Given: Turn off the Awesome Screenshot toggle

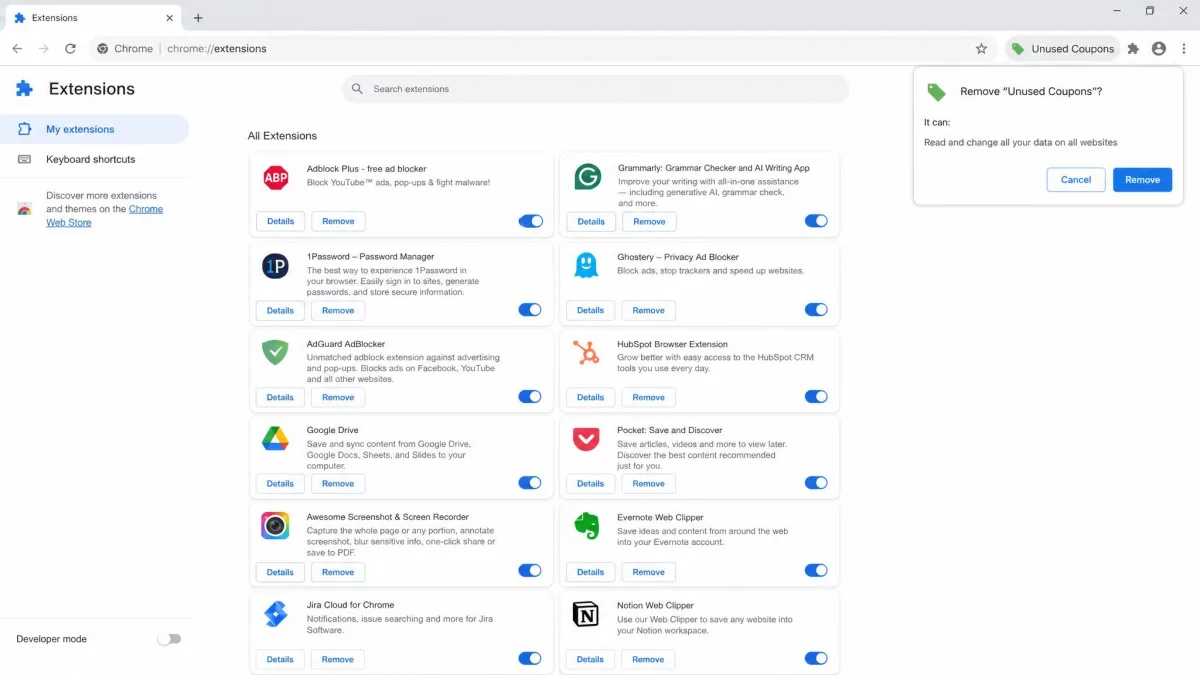Looking at the screenshot, I should coord(530,571).
